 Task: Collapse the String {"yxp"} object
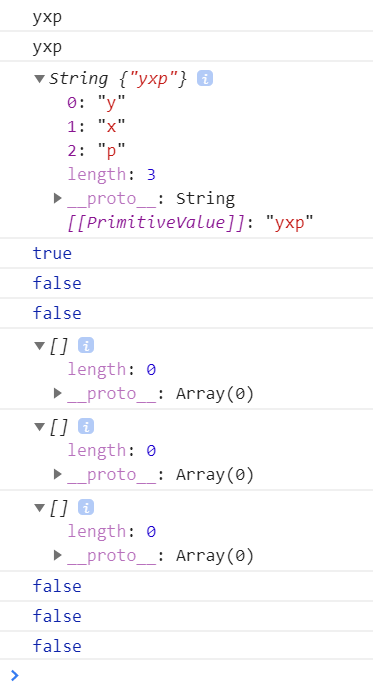(39, 79)
